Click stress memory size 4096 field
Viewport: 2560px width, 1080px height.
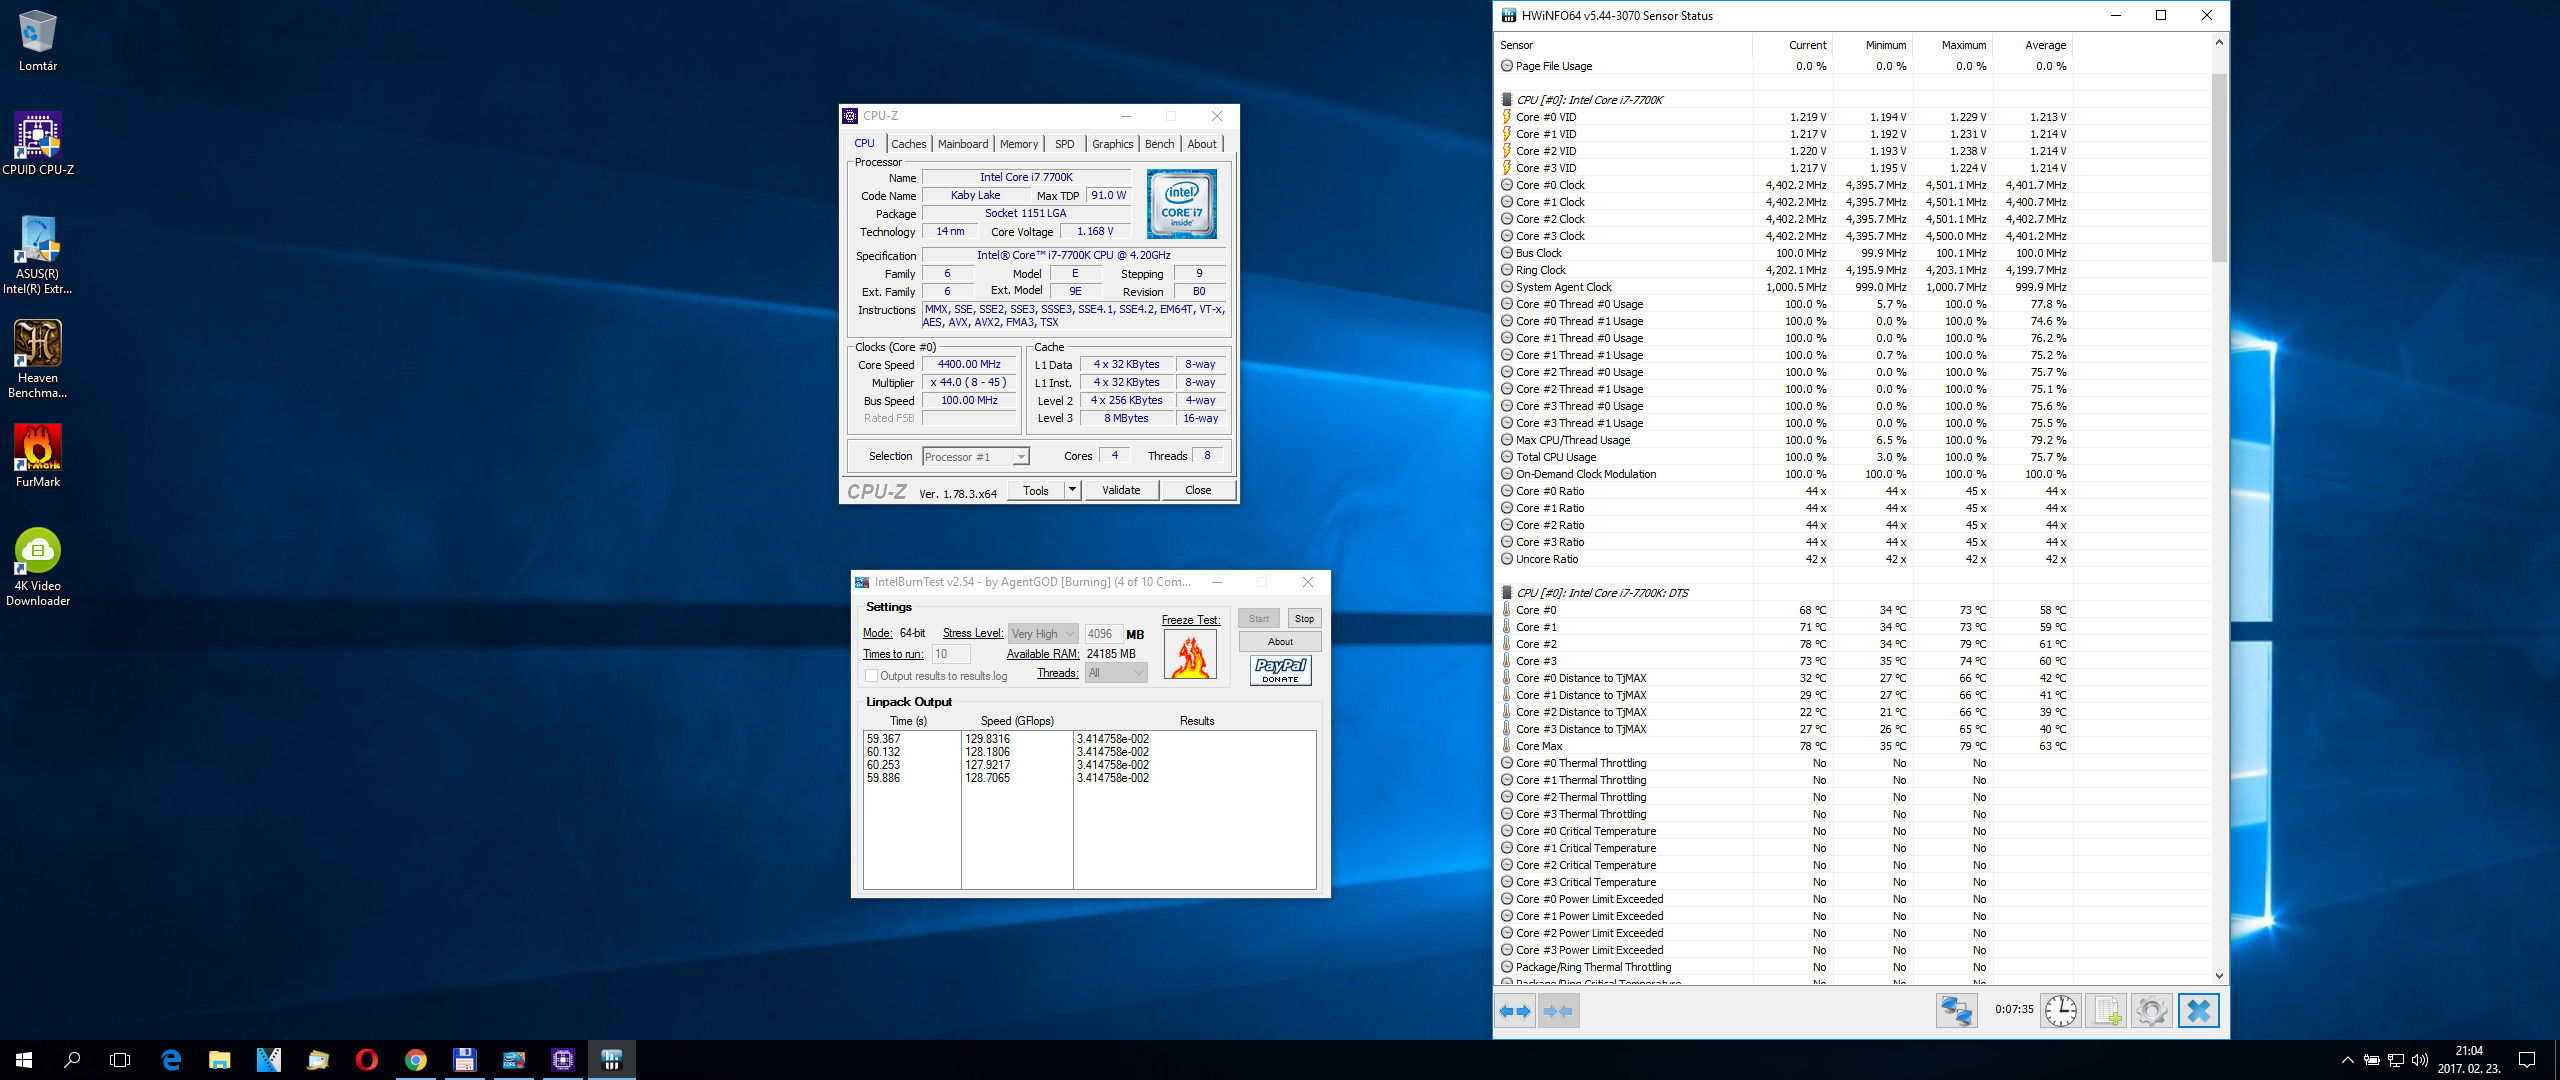1103,634
